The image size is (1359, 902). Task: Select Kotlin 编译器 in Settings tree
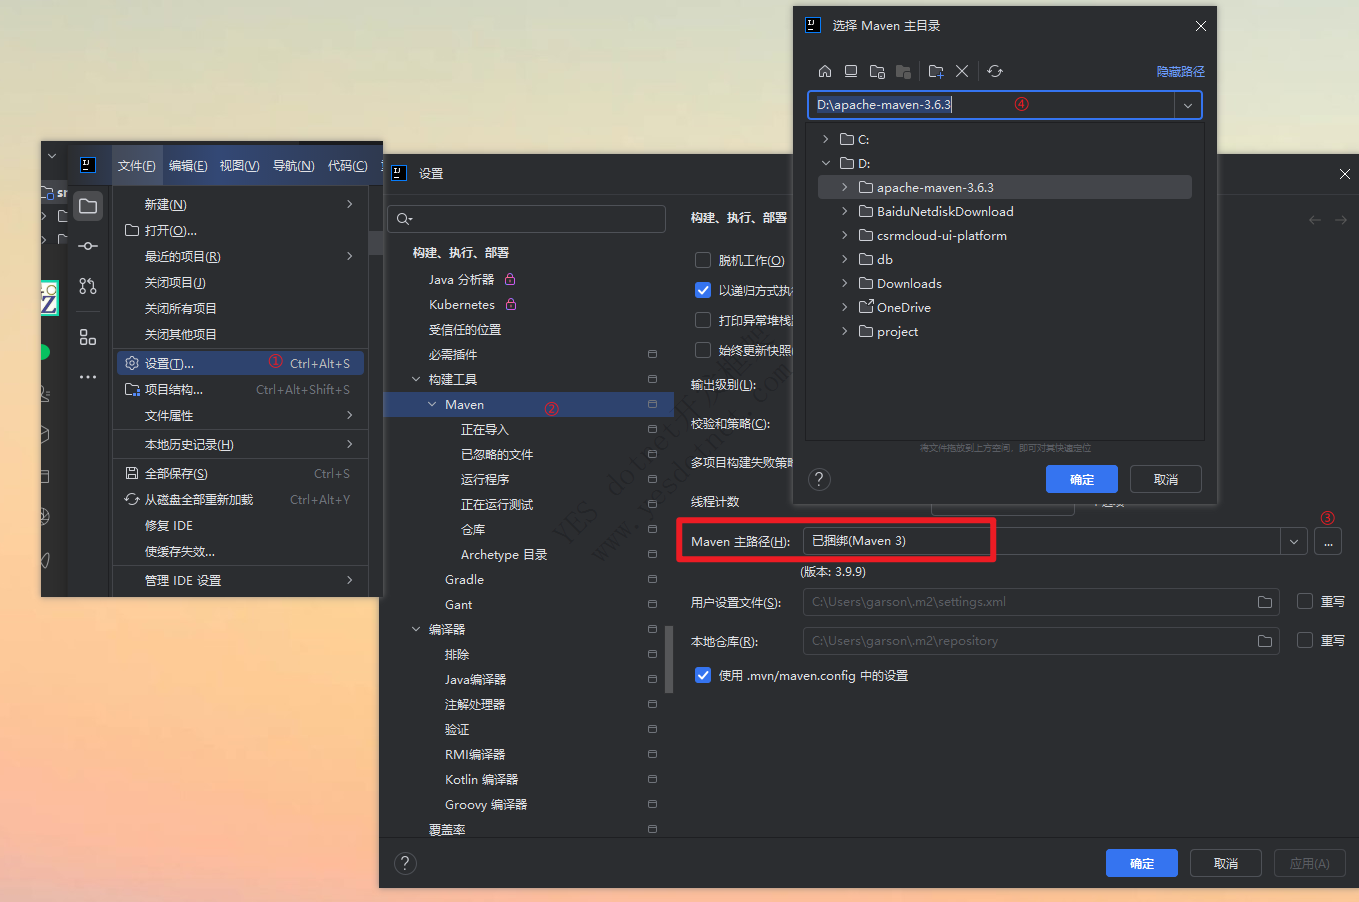pyautogui.click(x=481, y=779)
